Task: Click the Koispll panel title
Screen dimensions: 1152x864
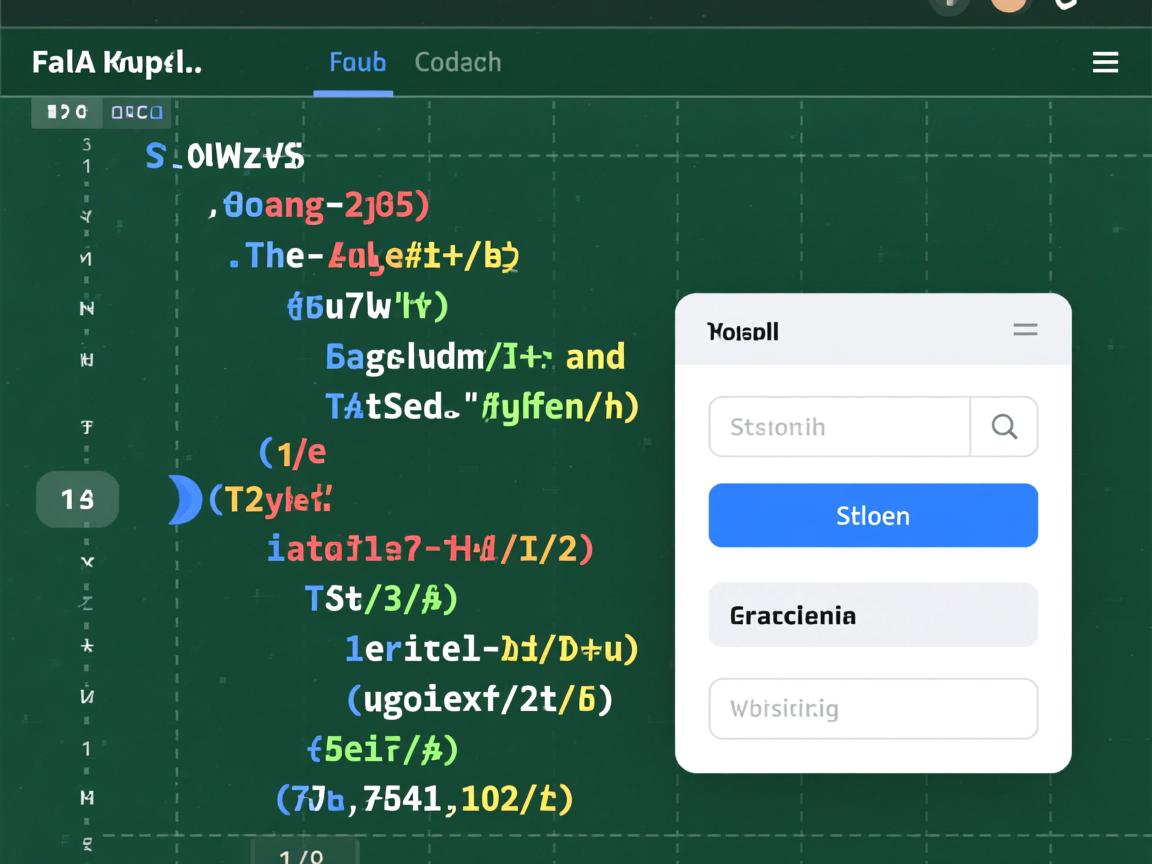Action: click(743, 331)
